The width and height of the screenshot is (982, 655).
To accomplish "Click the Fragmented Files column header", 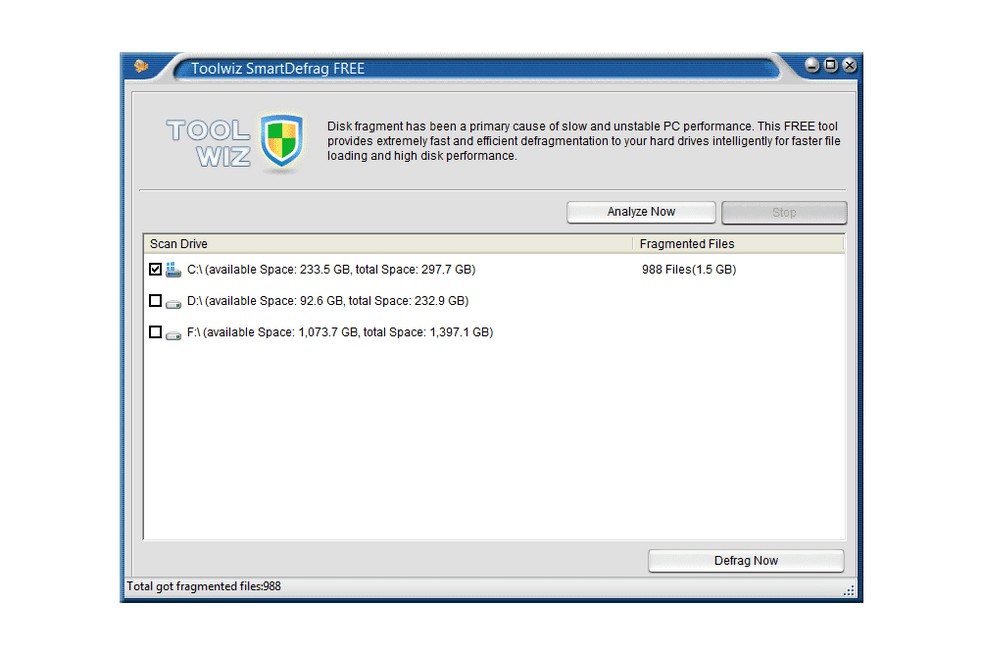I will point(738,244).
